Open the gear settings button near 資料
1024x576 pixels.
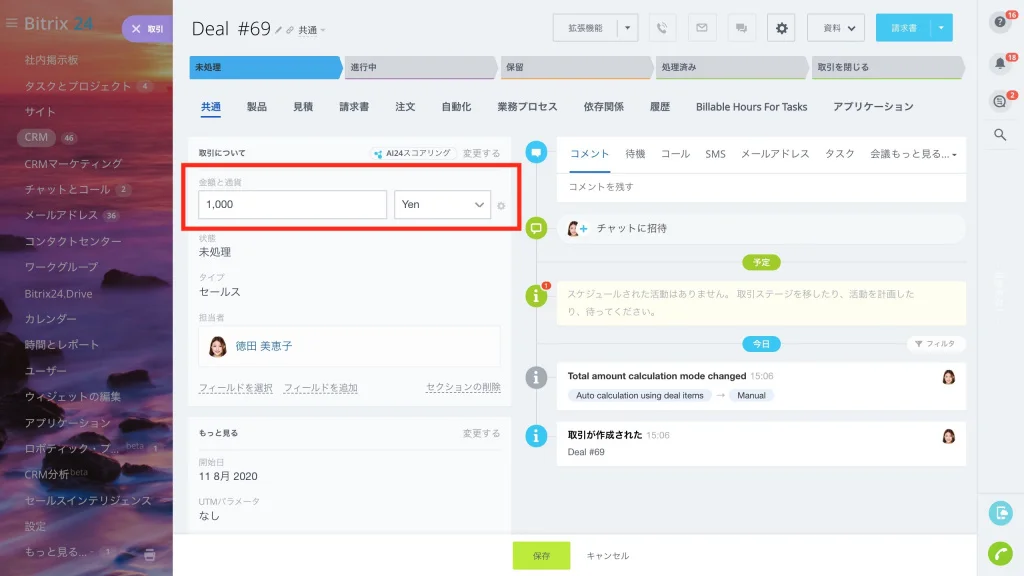pos(781,28)
